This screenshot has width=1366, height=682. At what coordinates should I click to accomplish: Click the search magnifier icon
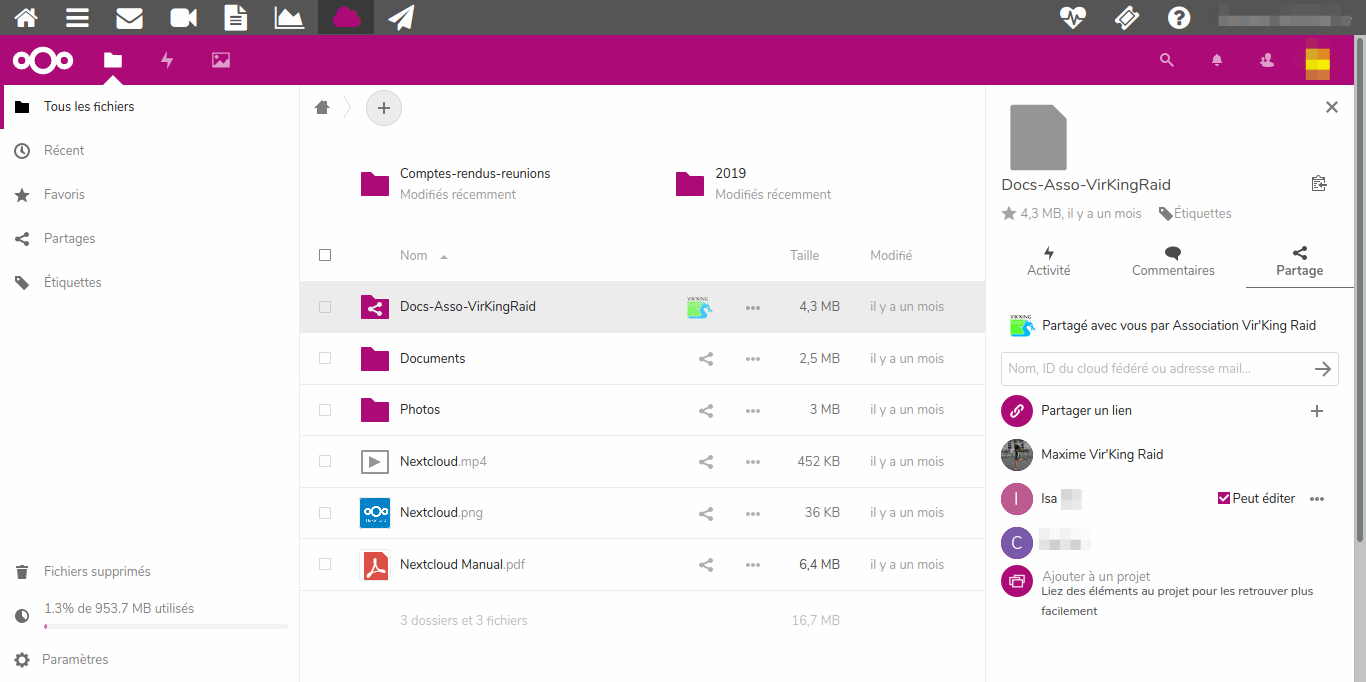[x=1166, y=60]
